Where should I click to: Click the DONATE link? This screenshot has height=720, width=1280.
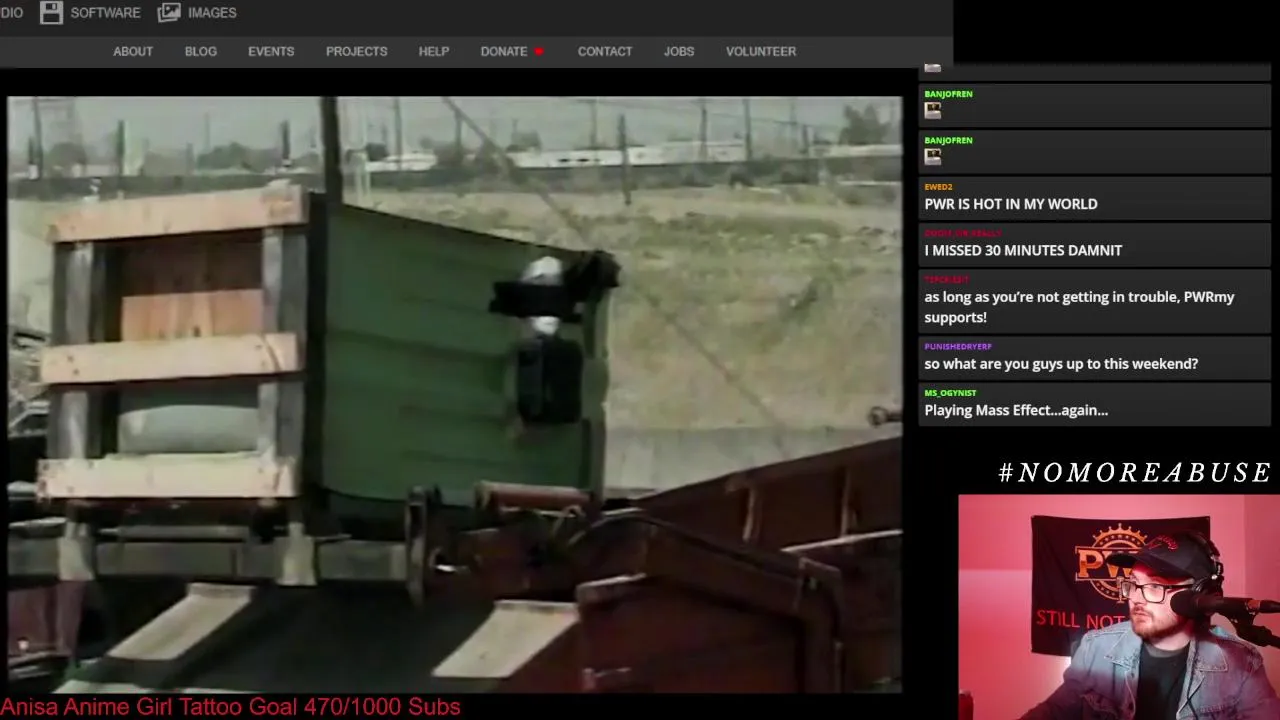(504, 51)
